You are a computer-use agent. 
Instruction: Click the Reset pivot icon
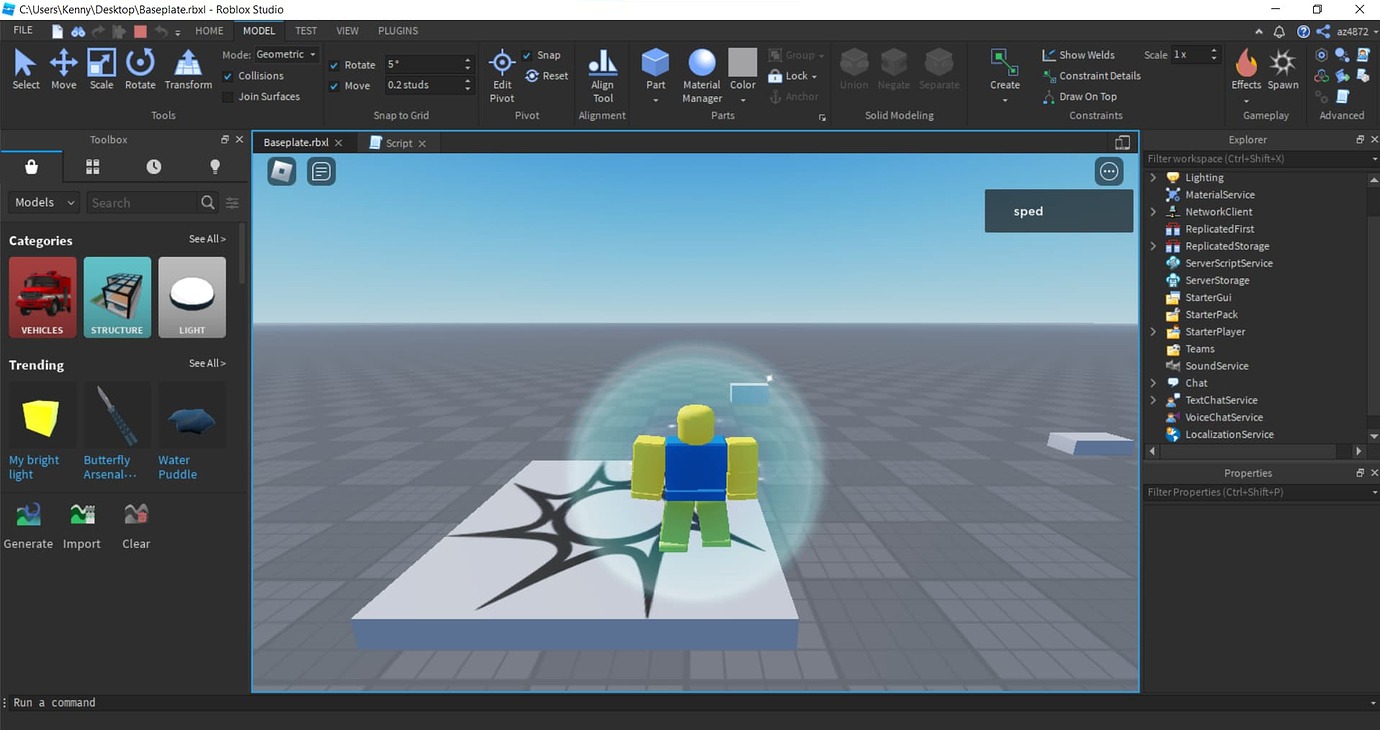coord(547,76)
